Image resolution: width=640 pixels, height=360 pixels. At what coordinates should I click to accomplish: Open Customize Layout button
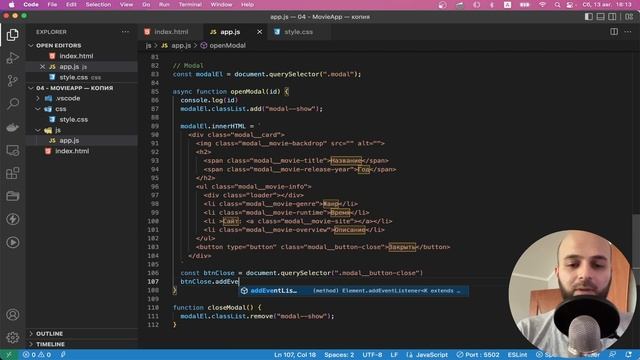click(629, 17)
